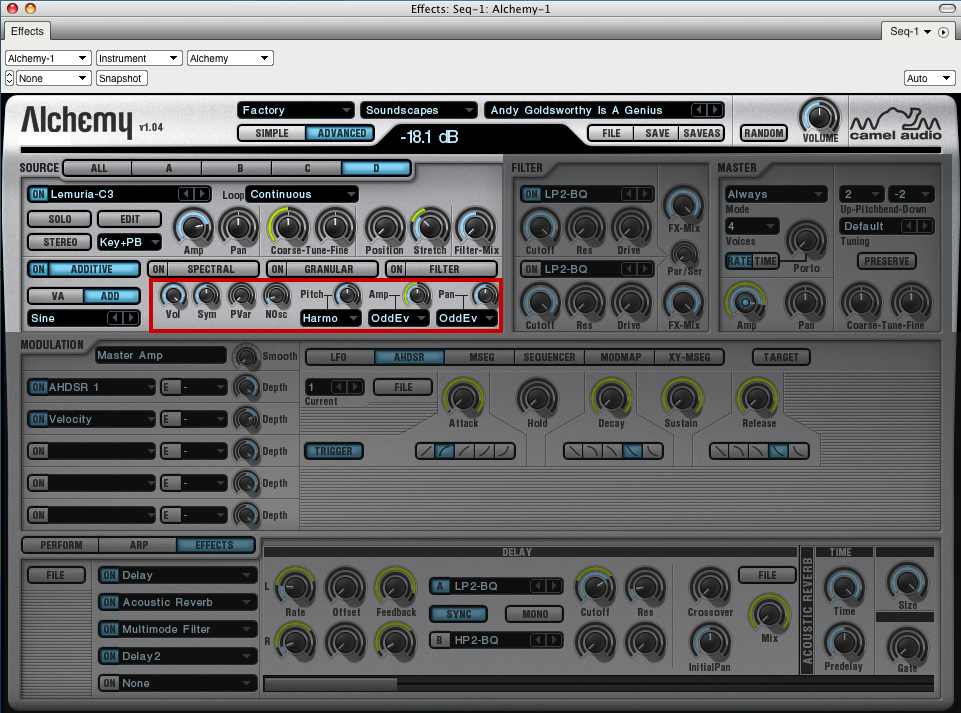Click the TARGET modulation button

tap(781, 357)
